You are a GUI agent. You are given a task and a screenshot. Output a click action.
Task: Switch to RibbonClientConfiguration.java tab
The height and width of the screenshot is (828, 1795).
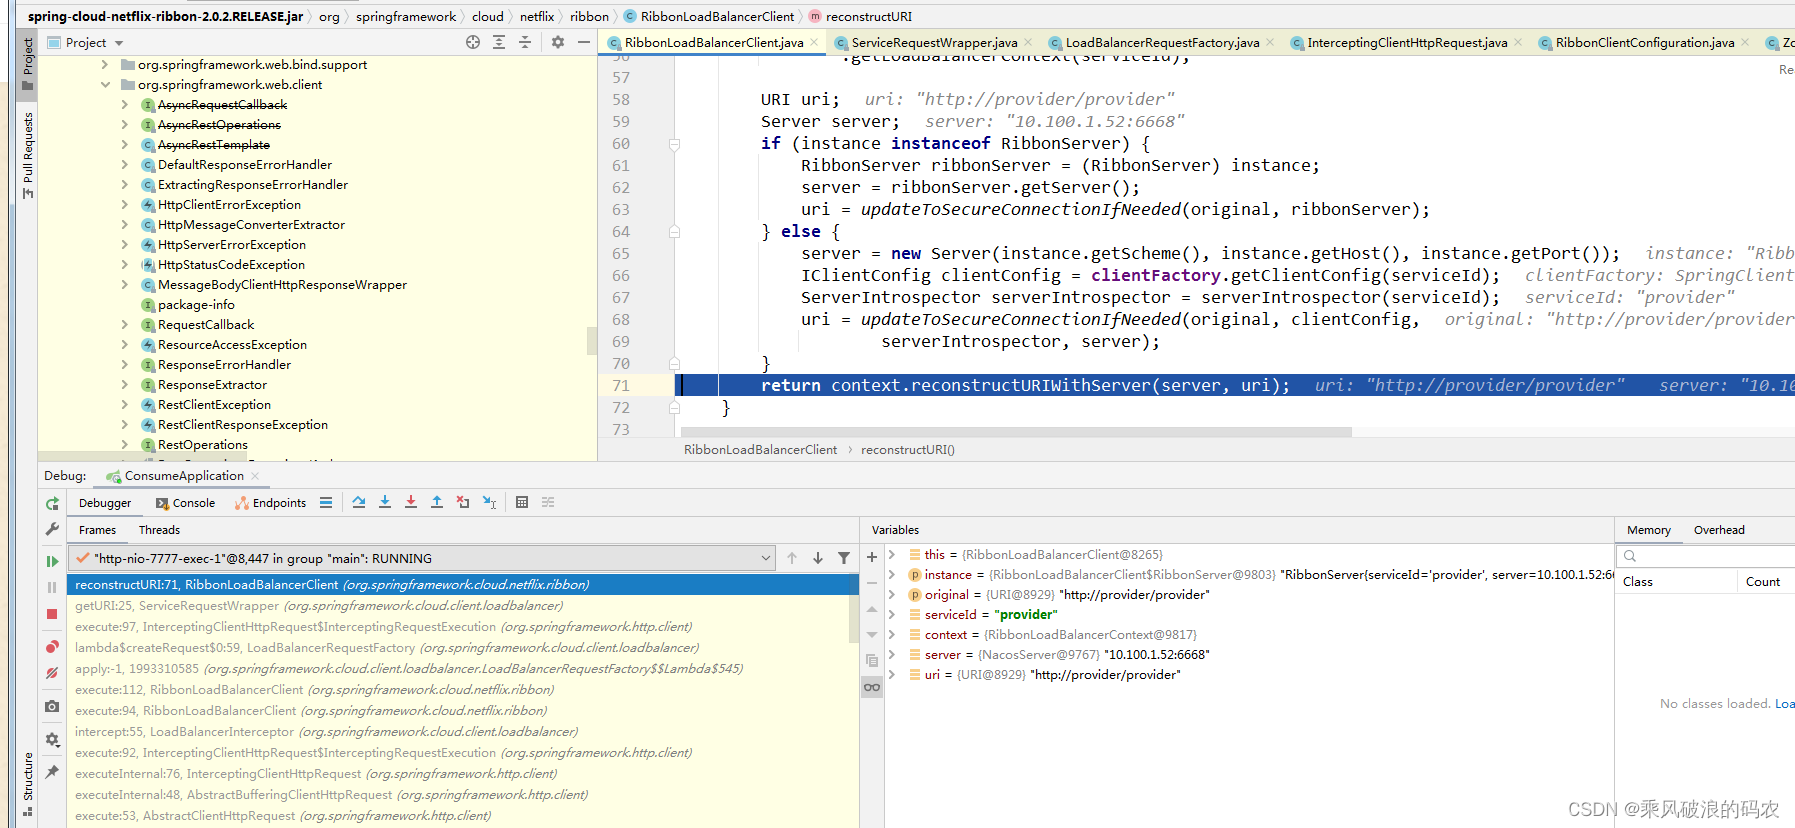1645,42
